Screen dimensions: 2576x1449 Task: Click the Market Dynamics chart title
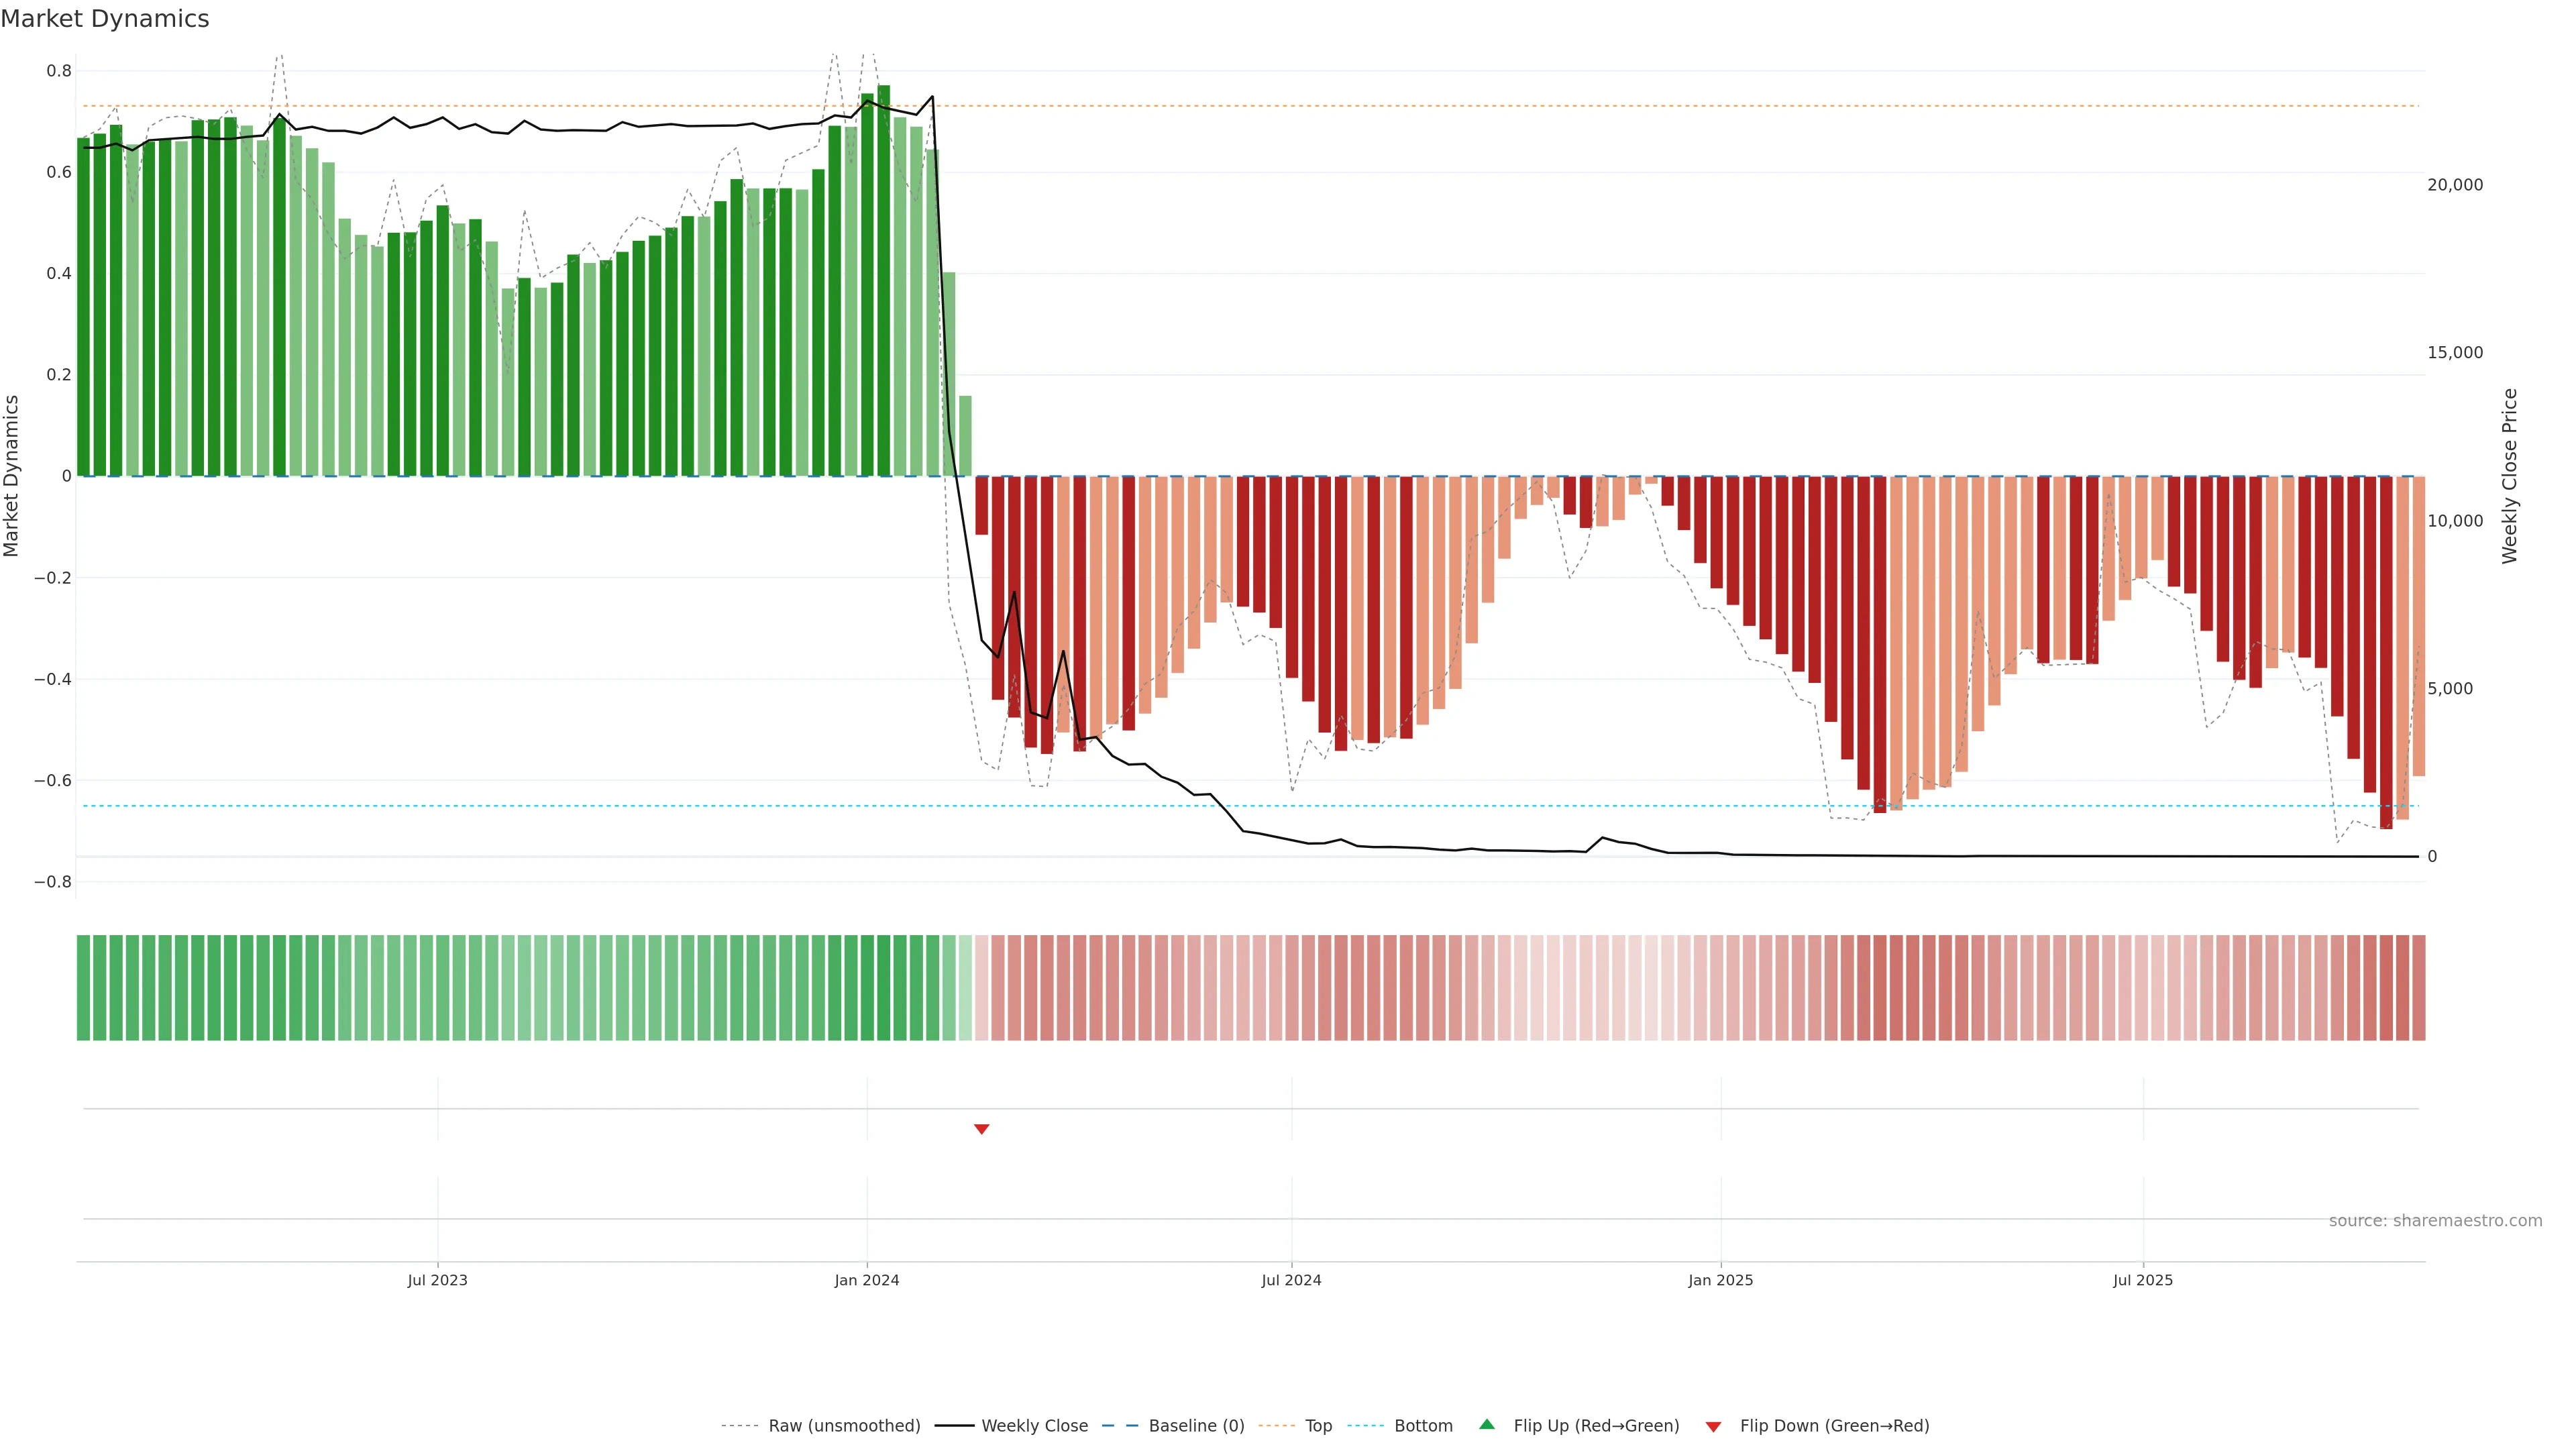click(x=105, y=19)
